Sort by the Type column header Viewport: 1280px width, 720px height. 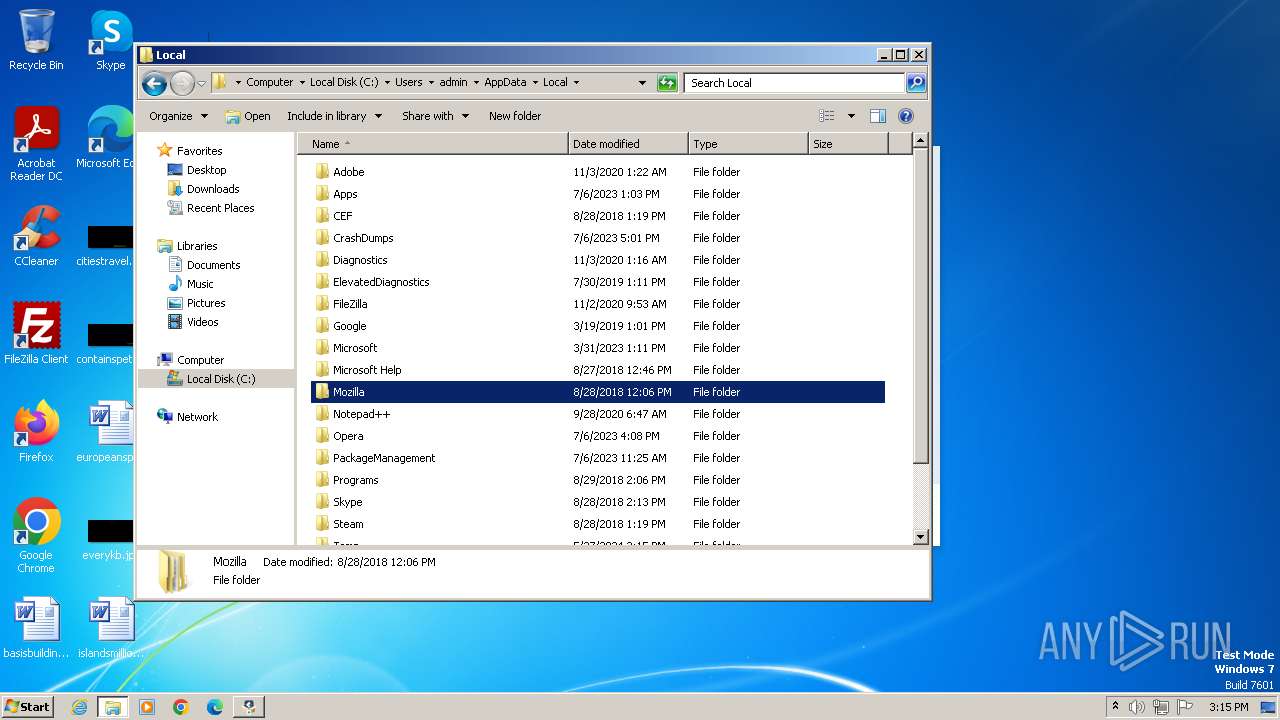(748, 144)
